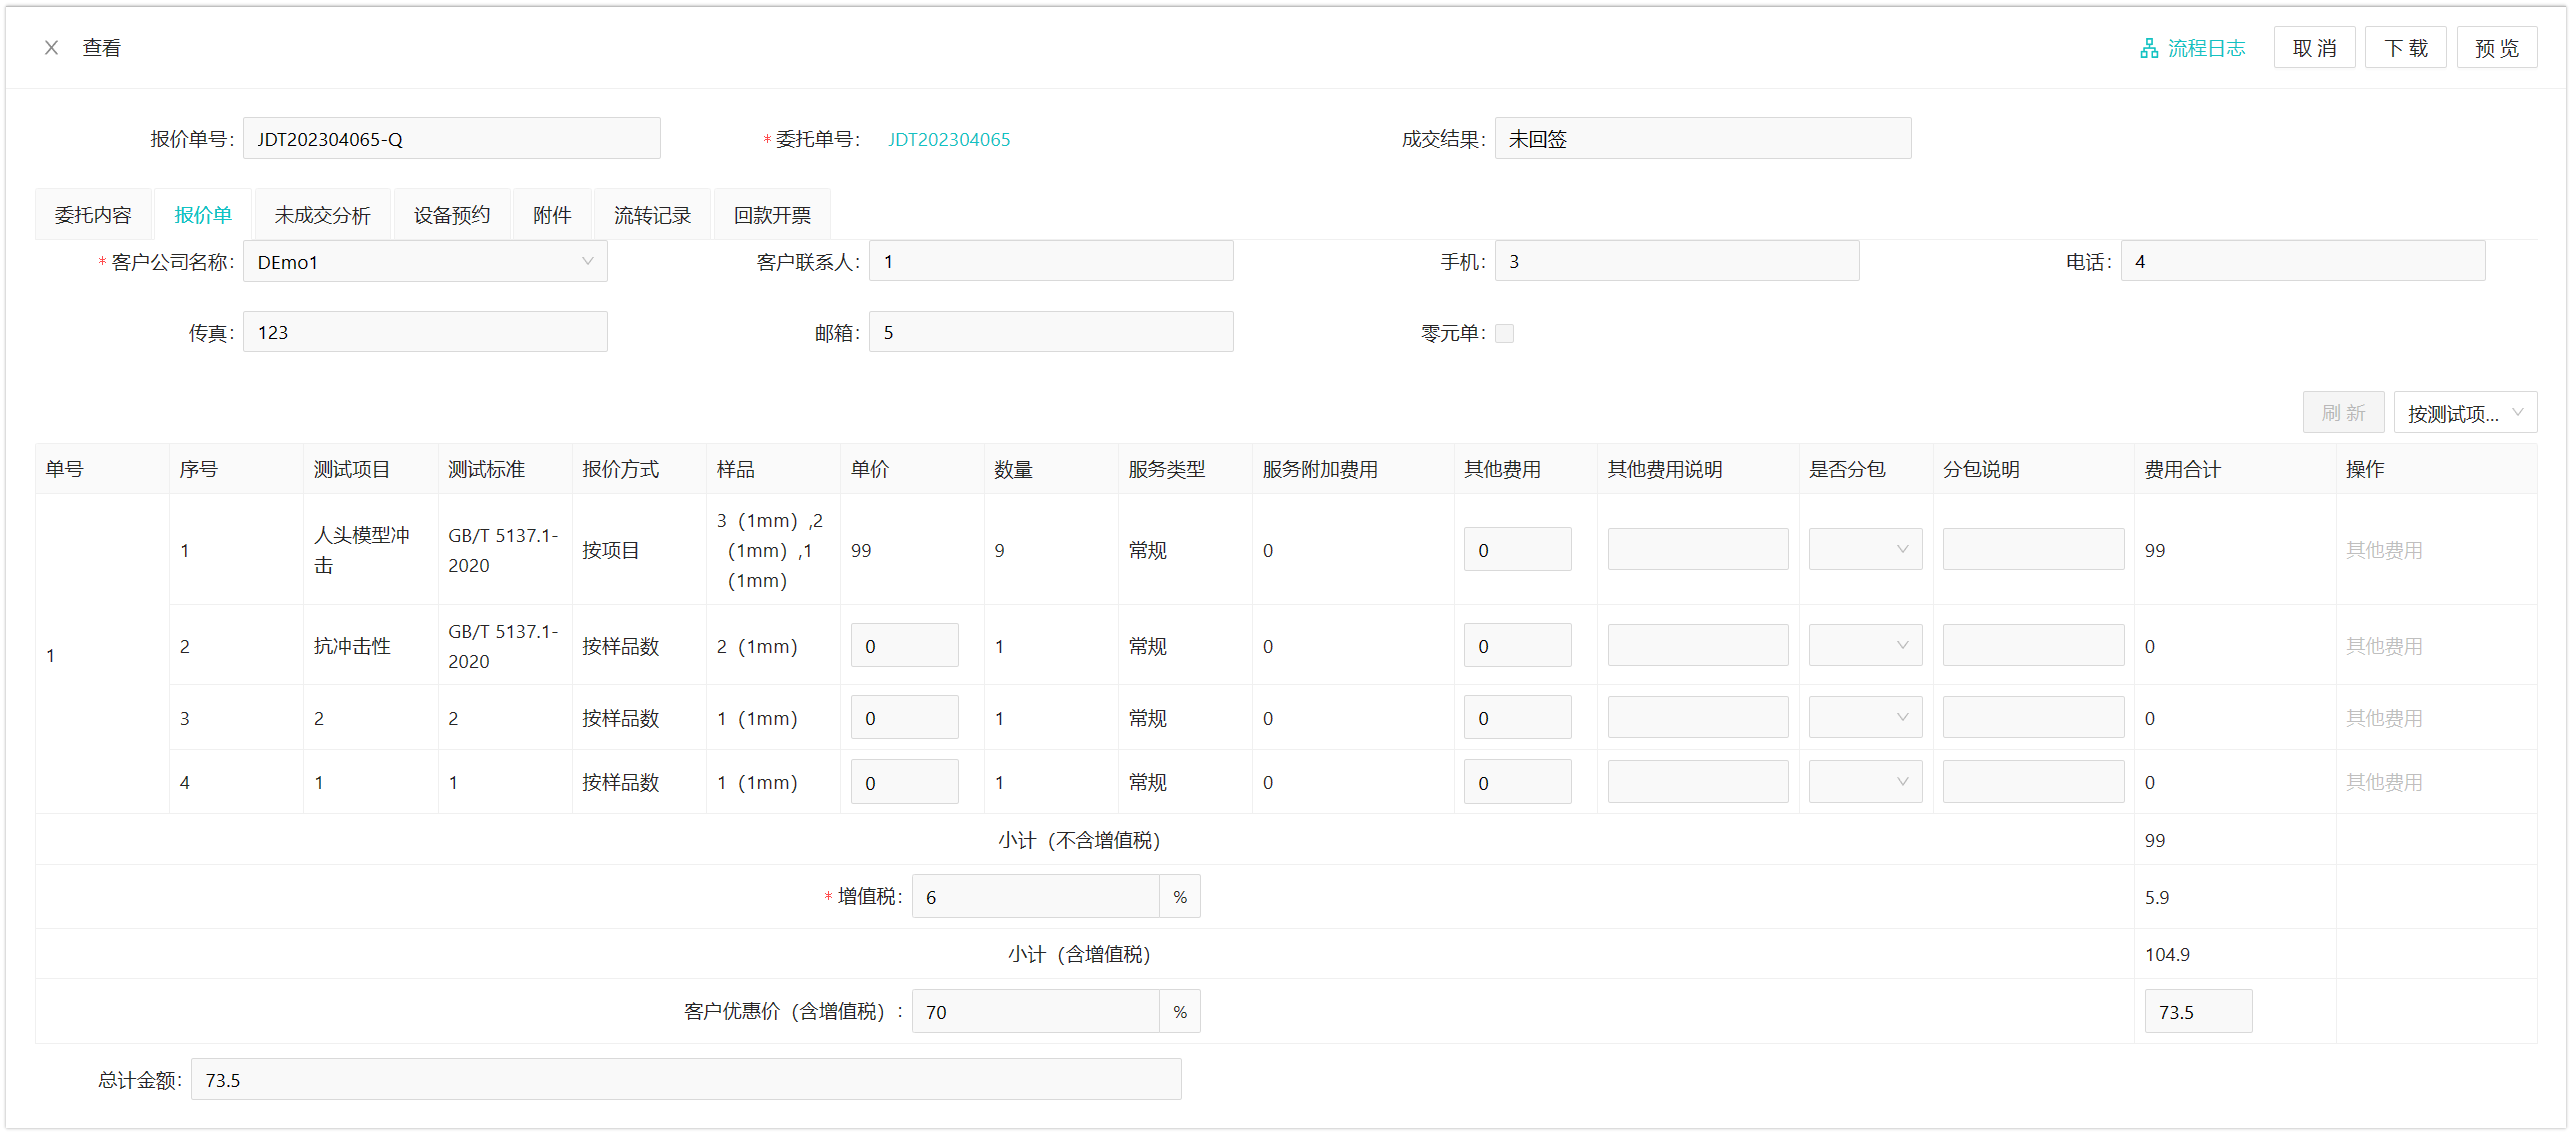Focus the 增值税 percentage input field
Screen dimensions: 2572x1134
coord(1035,897)
